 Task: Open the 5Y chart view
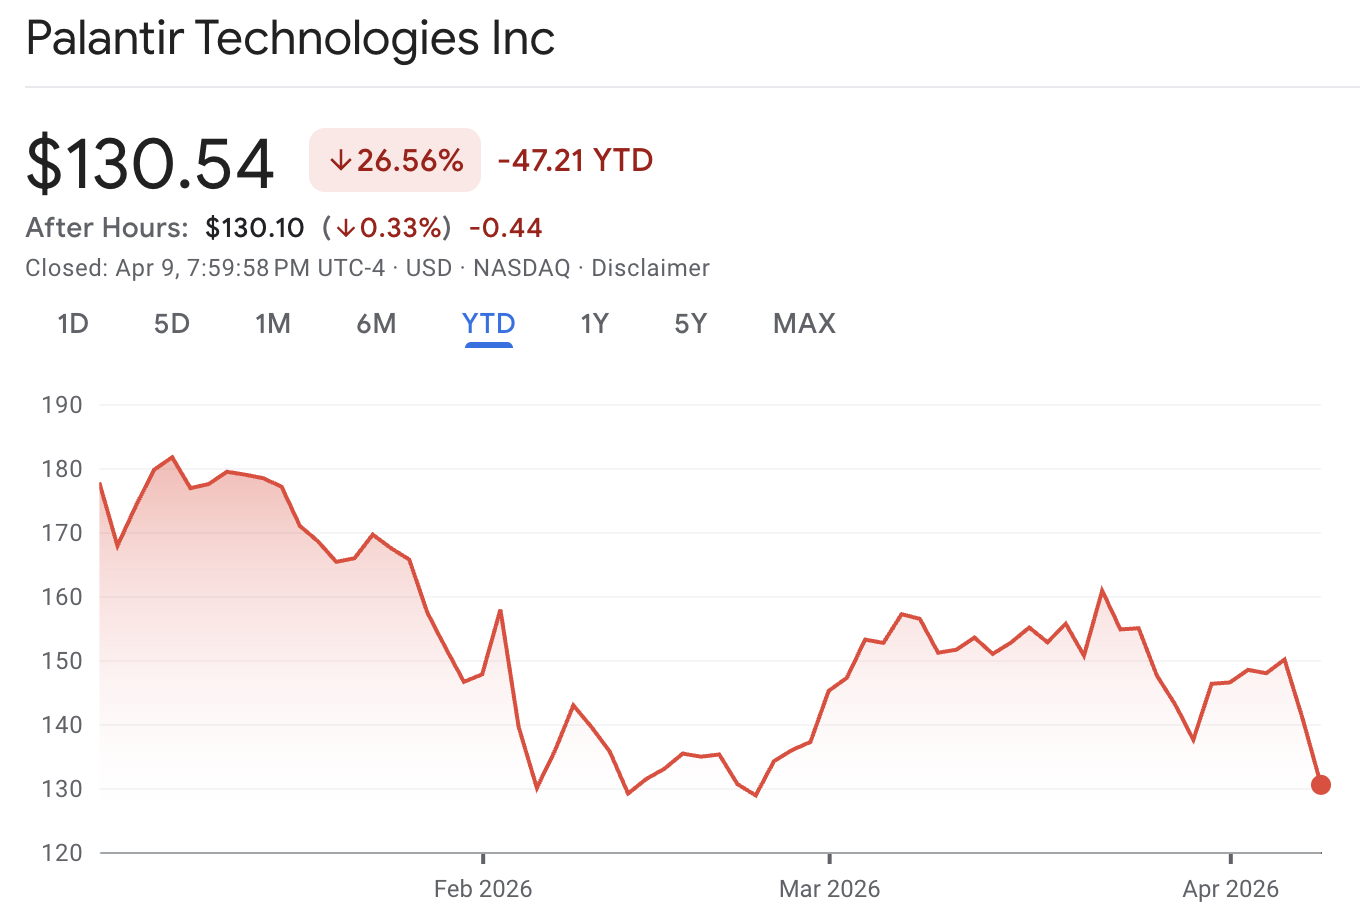(690, 323)
